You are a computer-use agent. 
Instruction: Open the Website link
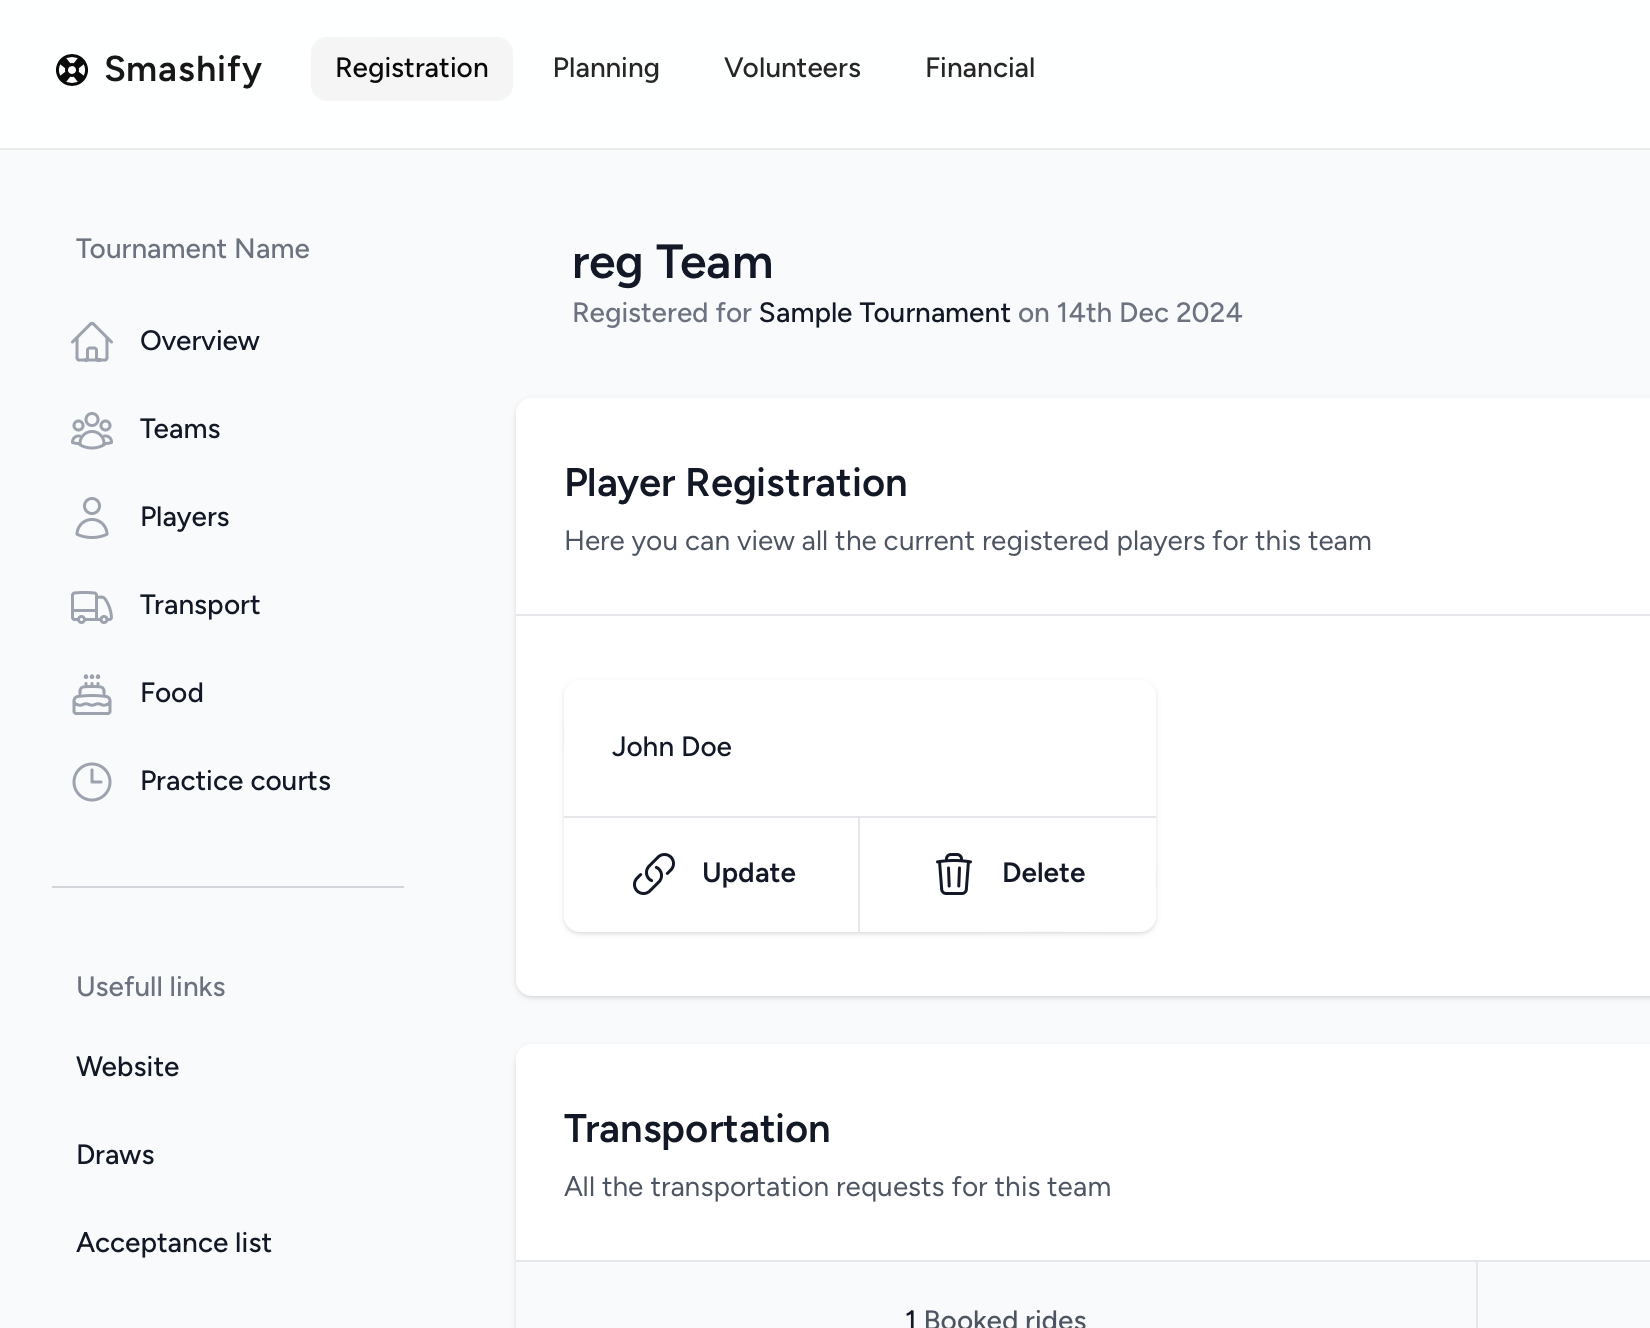[128, 1067]
